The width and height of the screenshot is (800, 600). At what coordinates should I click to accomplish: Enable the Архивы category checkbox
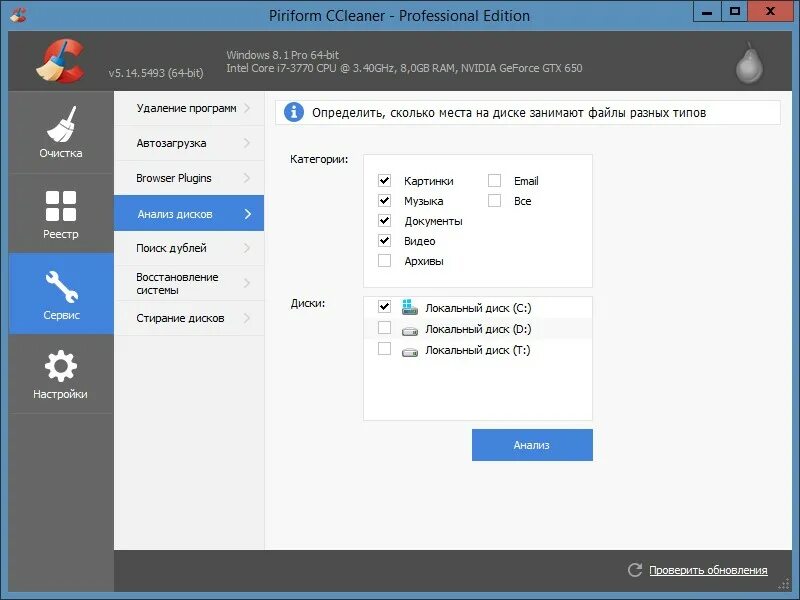384,260
